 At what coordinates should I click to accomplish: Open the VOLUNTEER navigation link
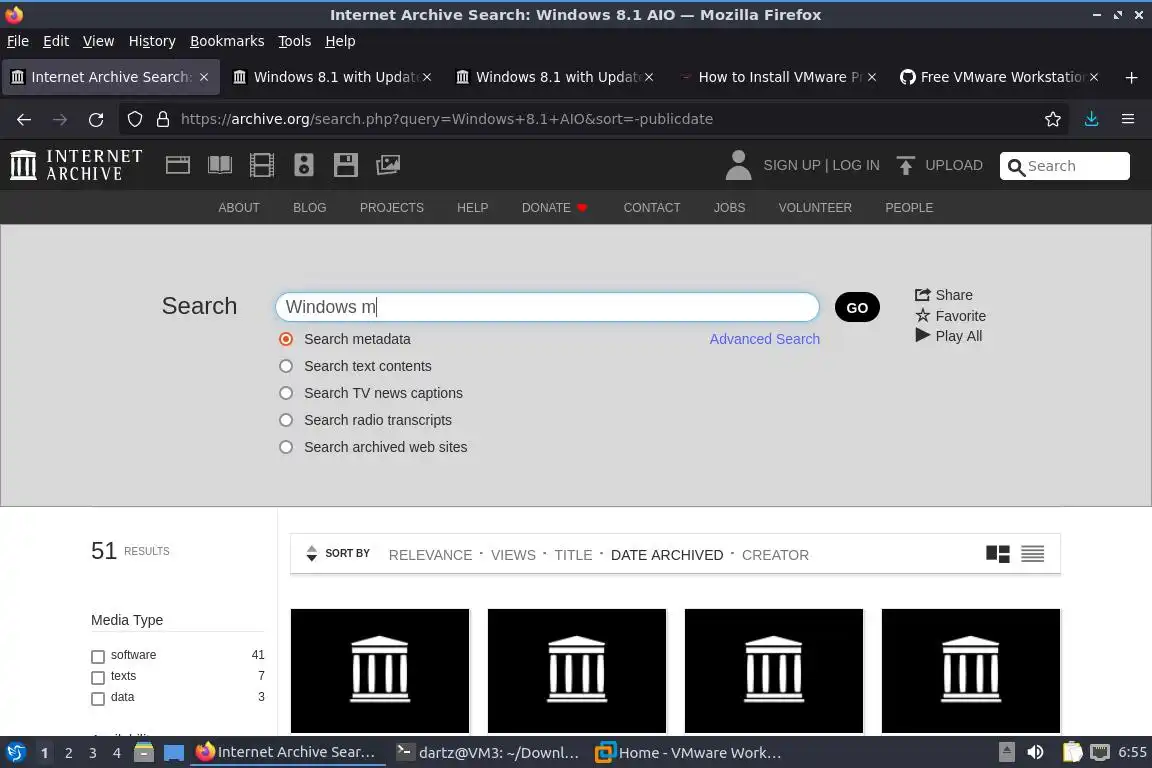pyautogui.click(x=815, y=208)
